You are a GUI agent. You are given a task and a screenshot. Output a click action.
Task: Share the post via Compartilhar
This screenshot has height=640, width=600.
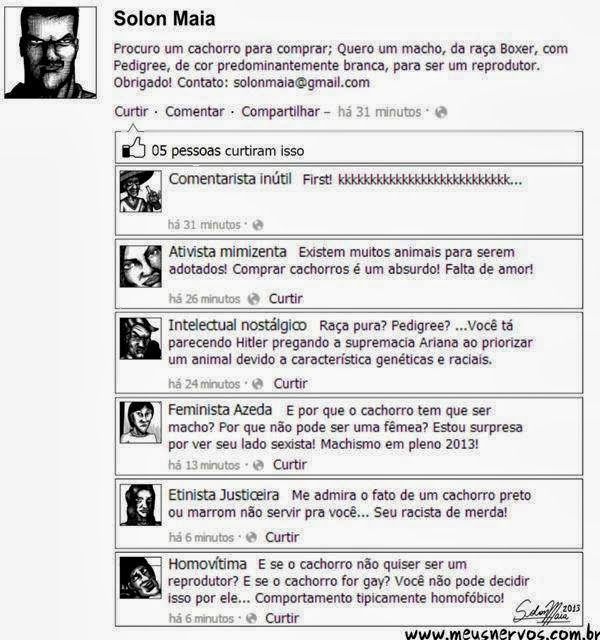280,111
